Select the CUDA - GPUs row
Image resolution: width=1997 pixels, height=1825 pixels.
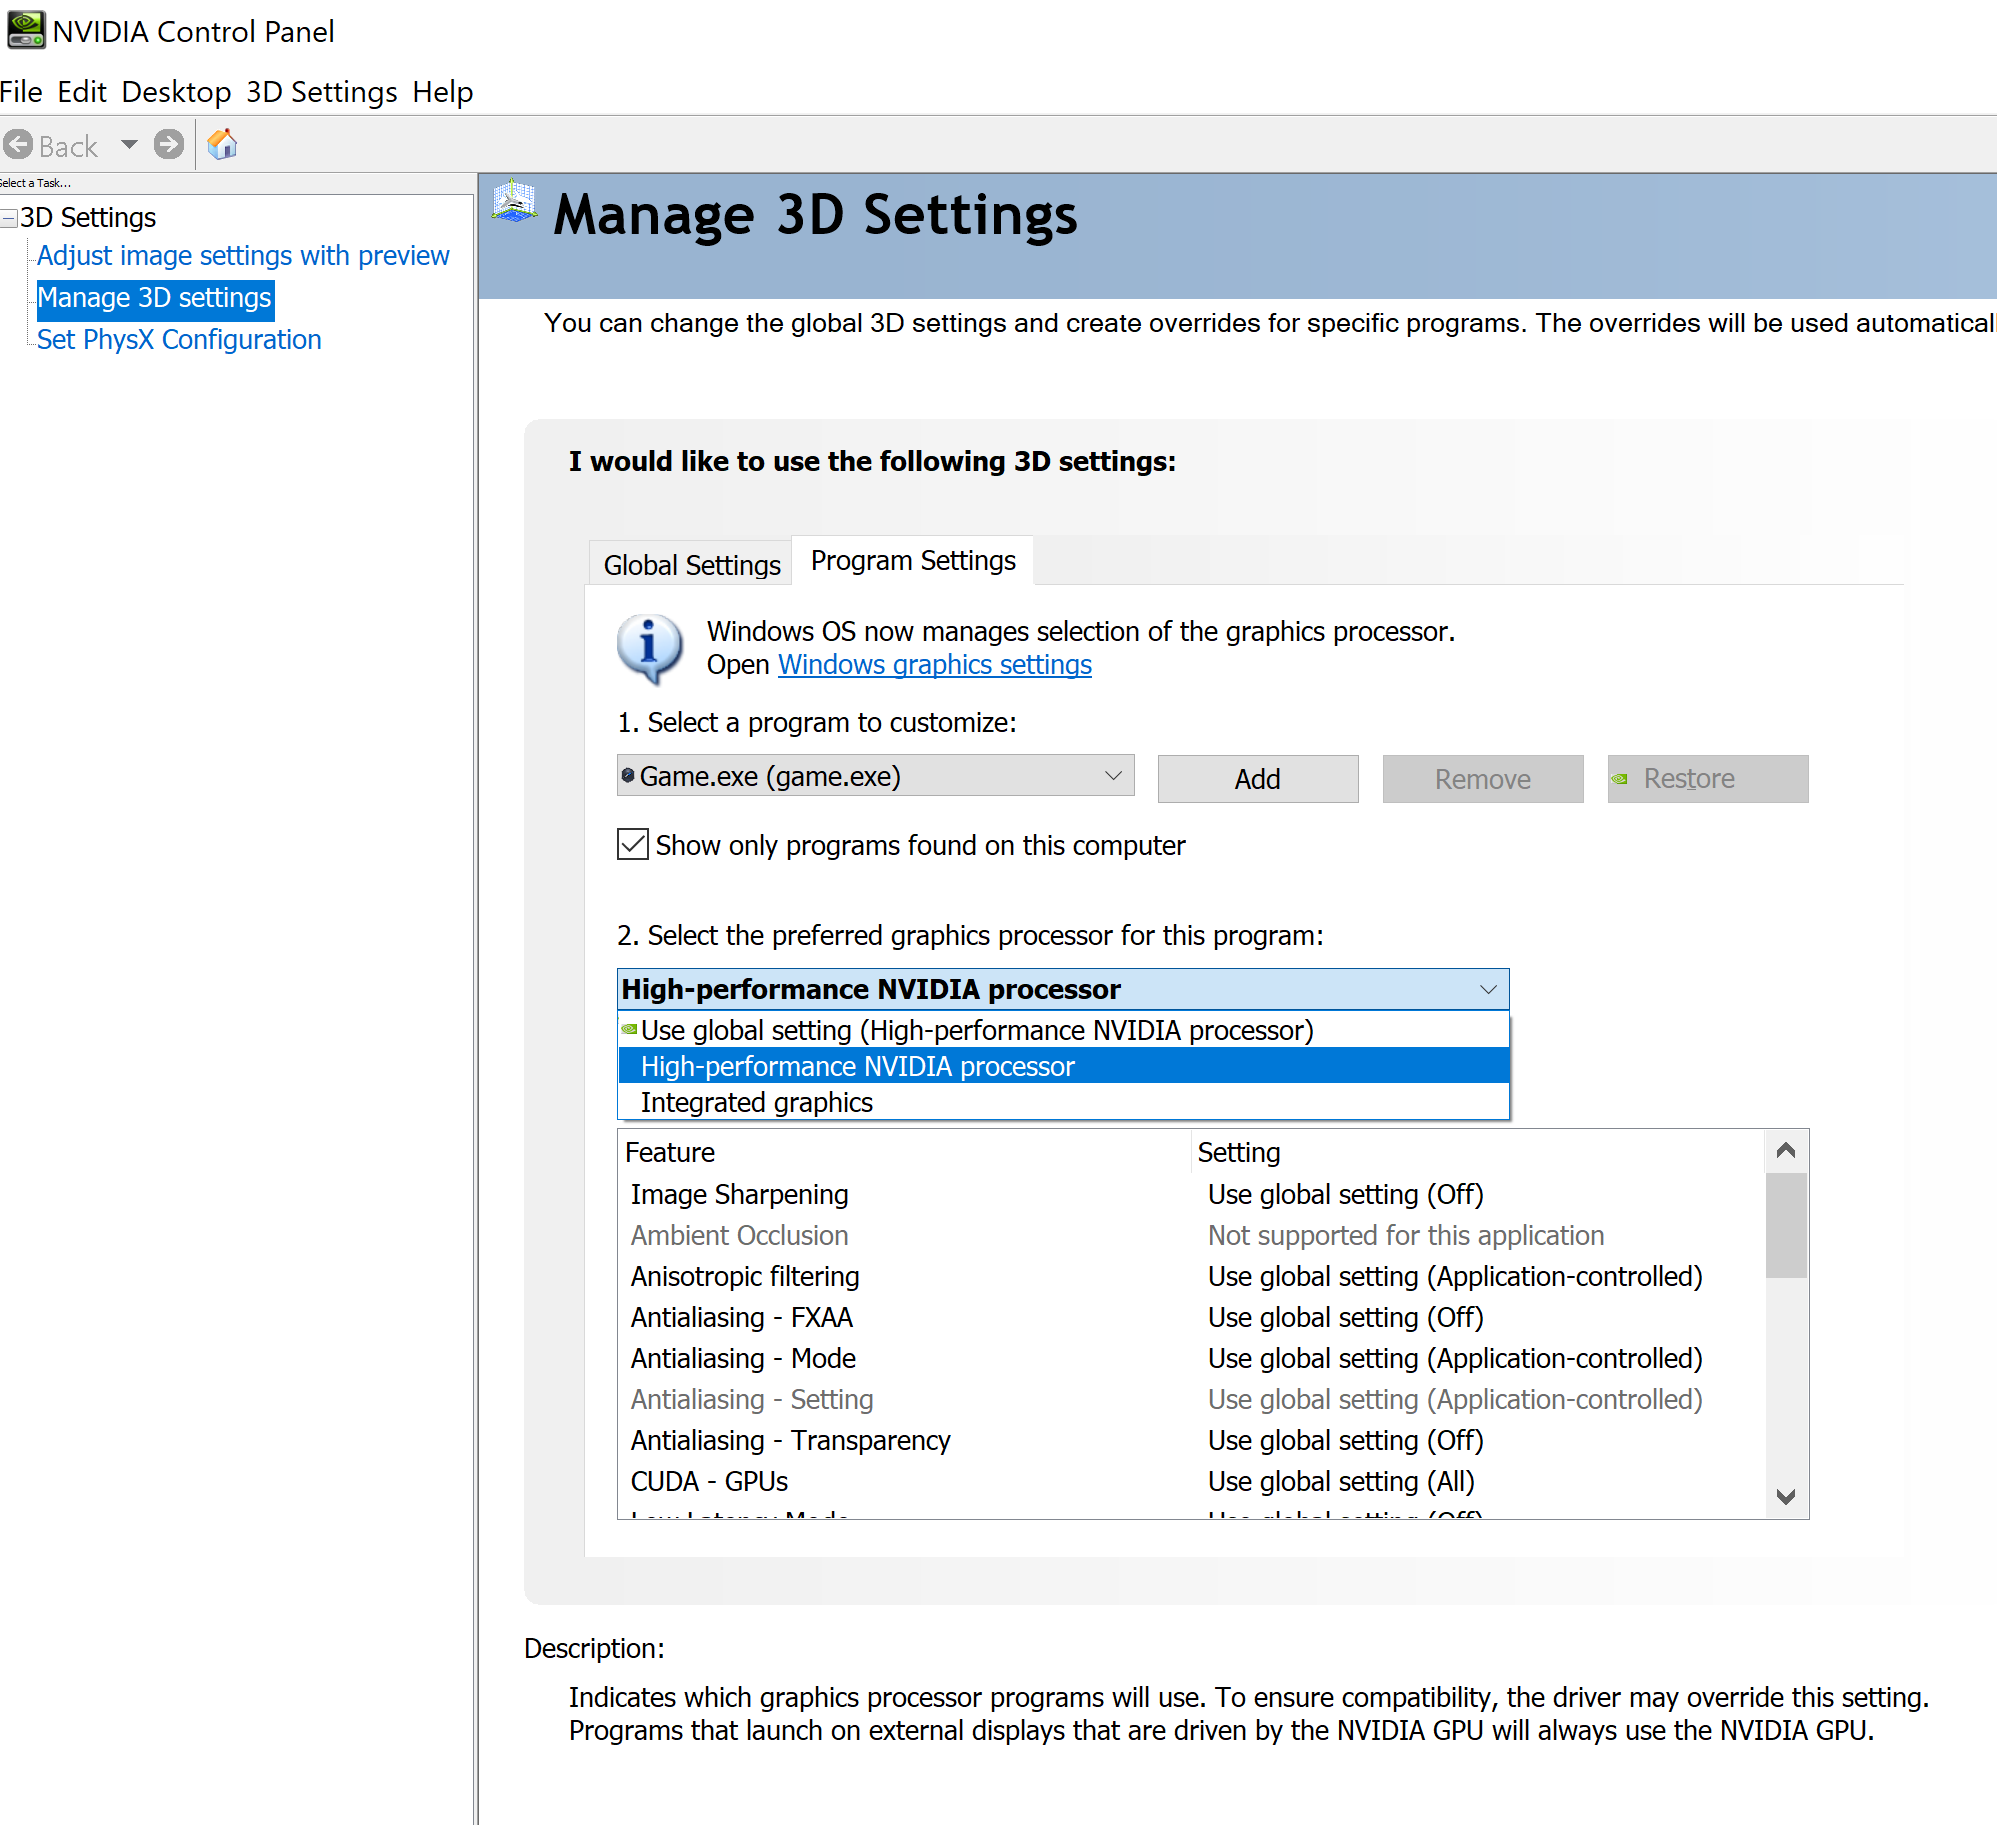point(1192,1482)
